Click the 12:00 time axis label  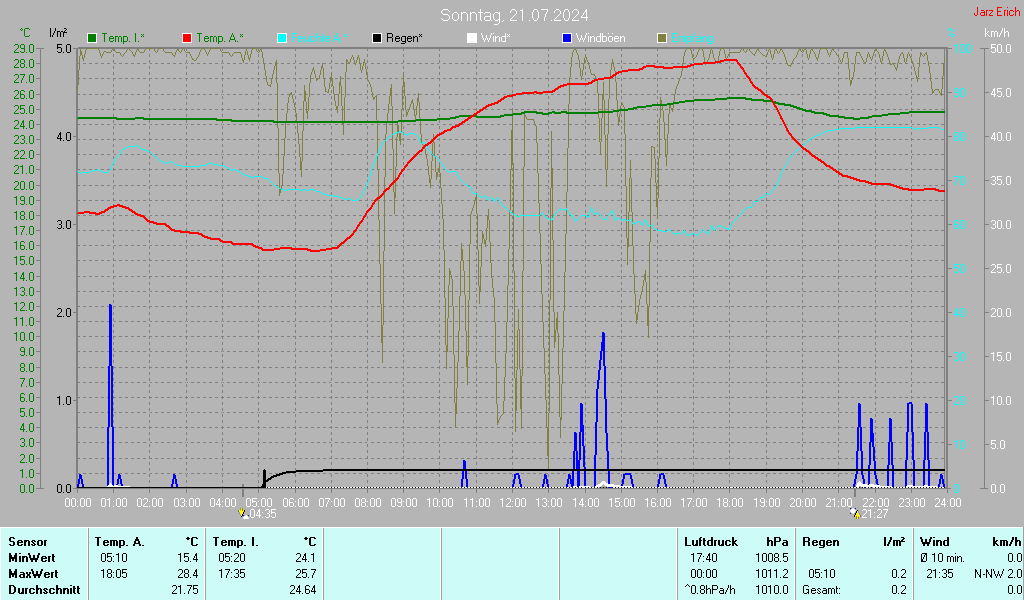(x=512, y=501)
